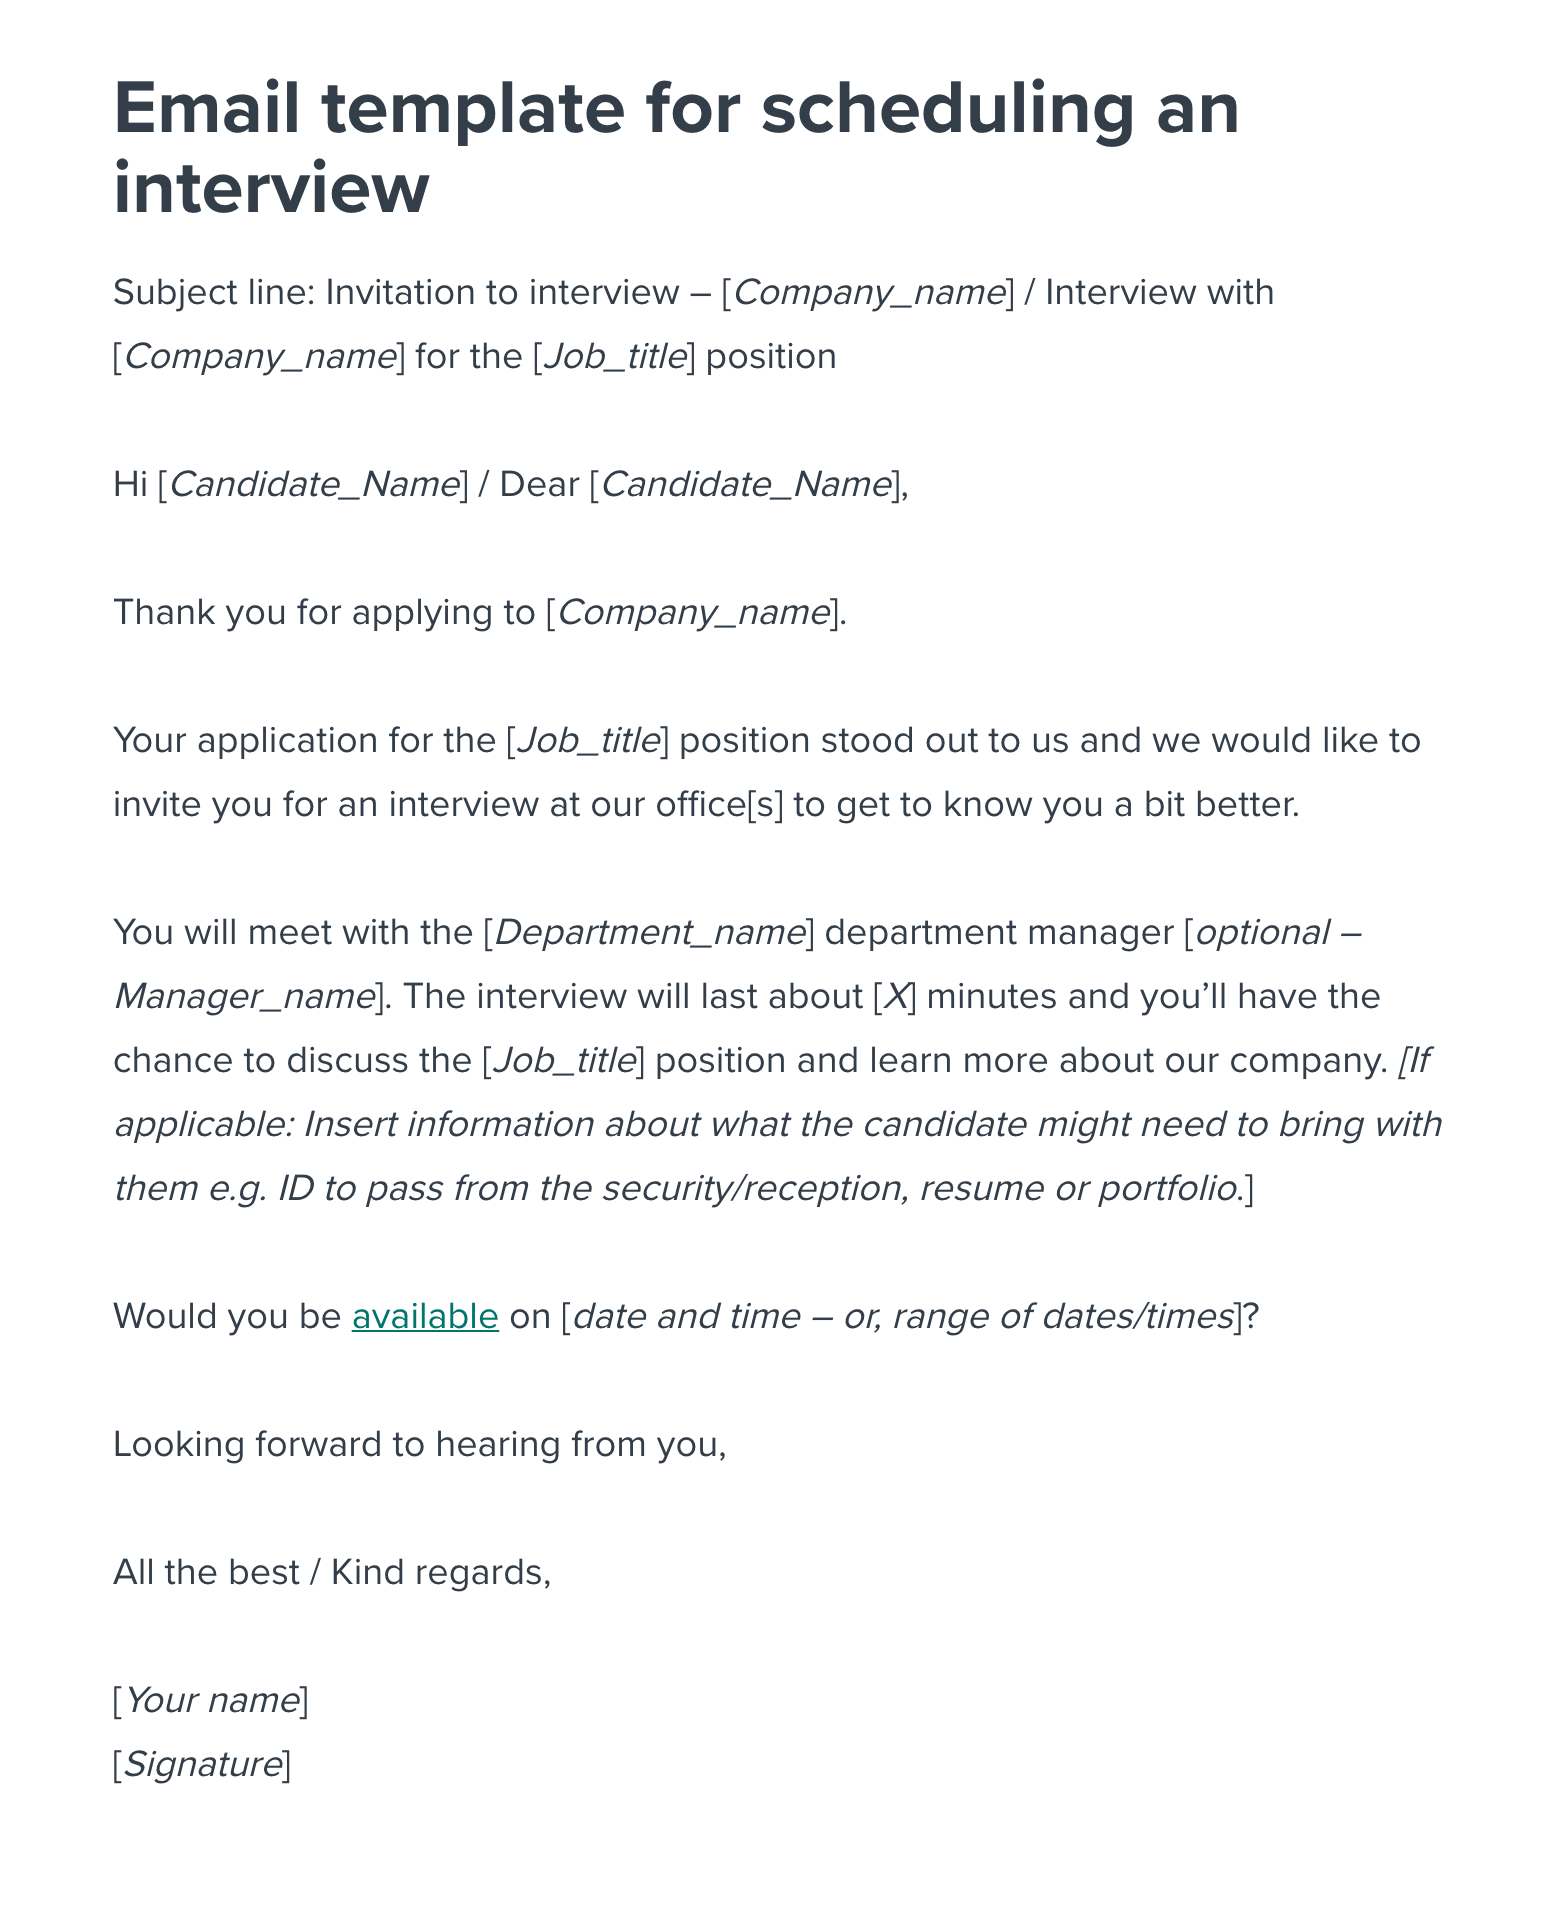Click the "Signature" placeholder
Image resolution: width=1544 pixels, height=1910 pixels.
click(202, 1764)
